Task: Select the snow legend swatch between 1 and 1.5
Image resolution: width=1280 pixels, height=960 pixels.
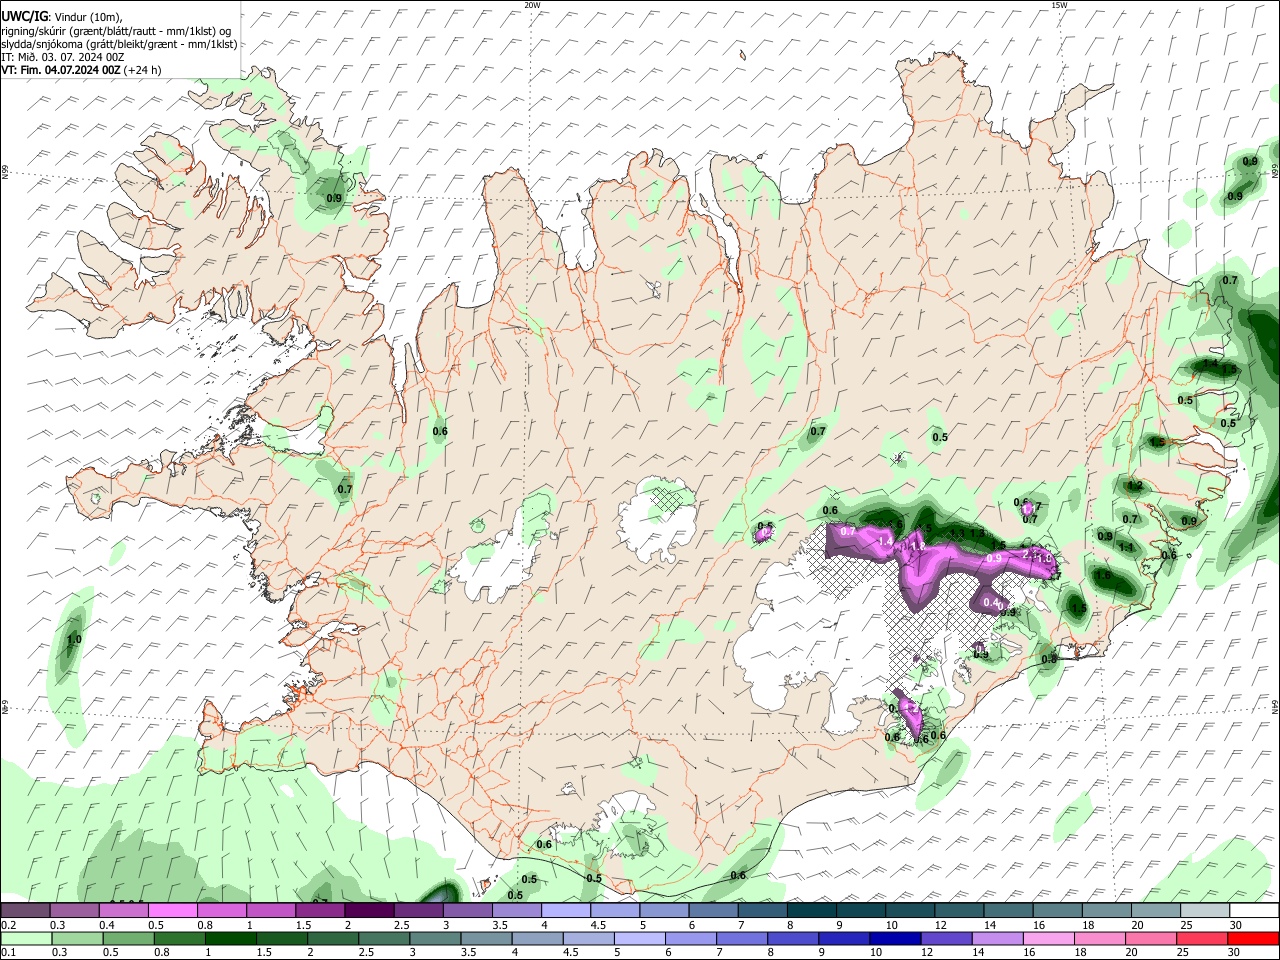Action: [271, 911]
